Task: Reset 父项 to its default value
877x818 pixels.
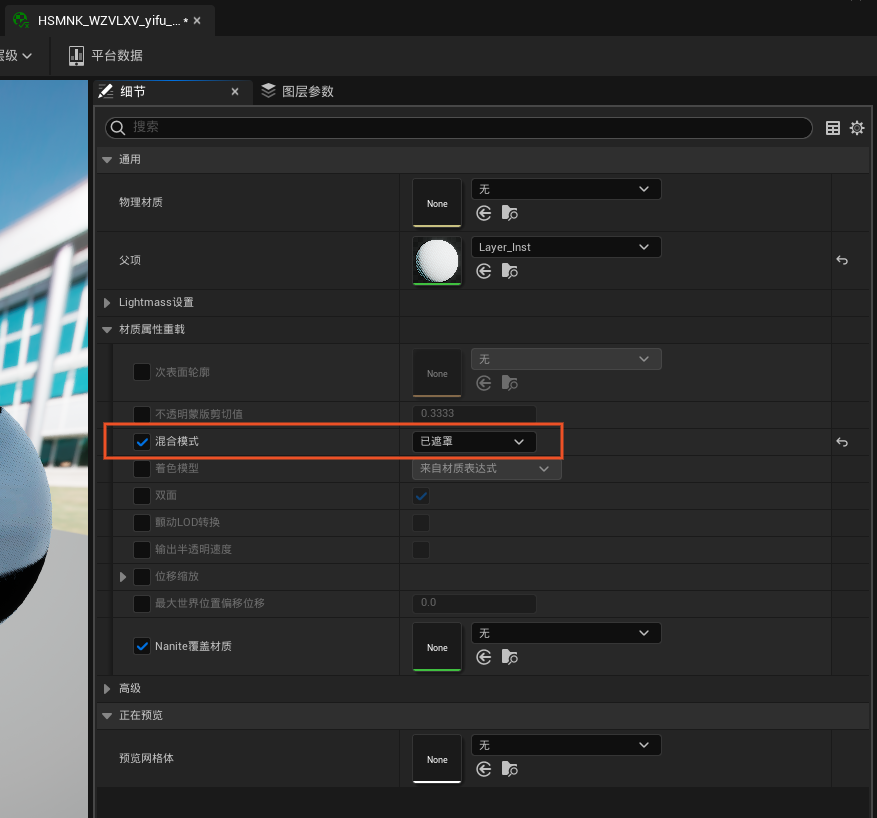Action: coord(842,260)
